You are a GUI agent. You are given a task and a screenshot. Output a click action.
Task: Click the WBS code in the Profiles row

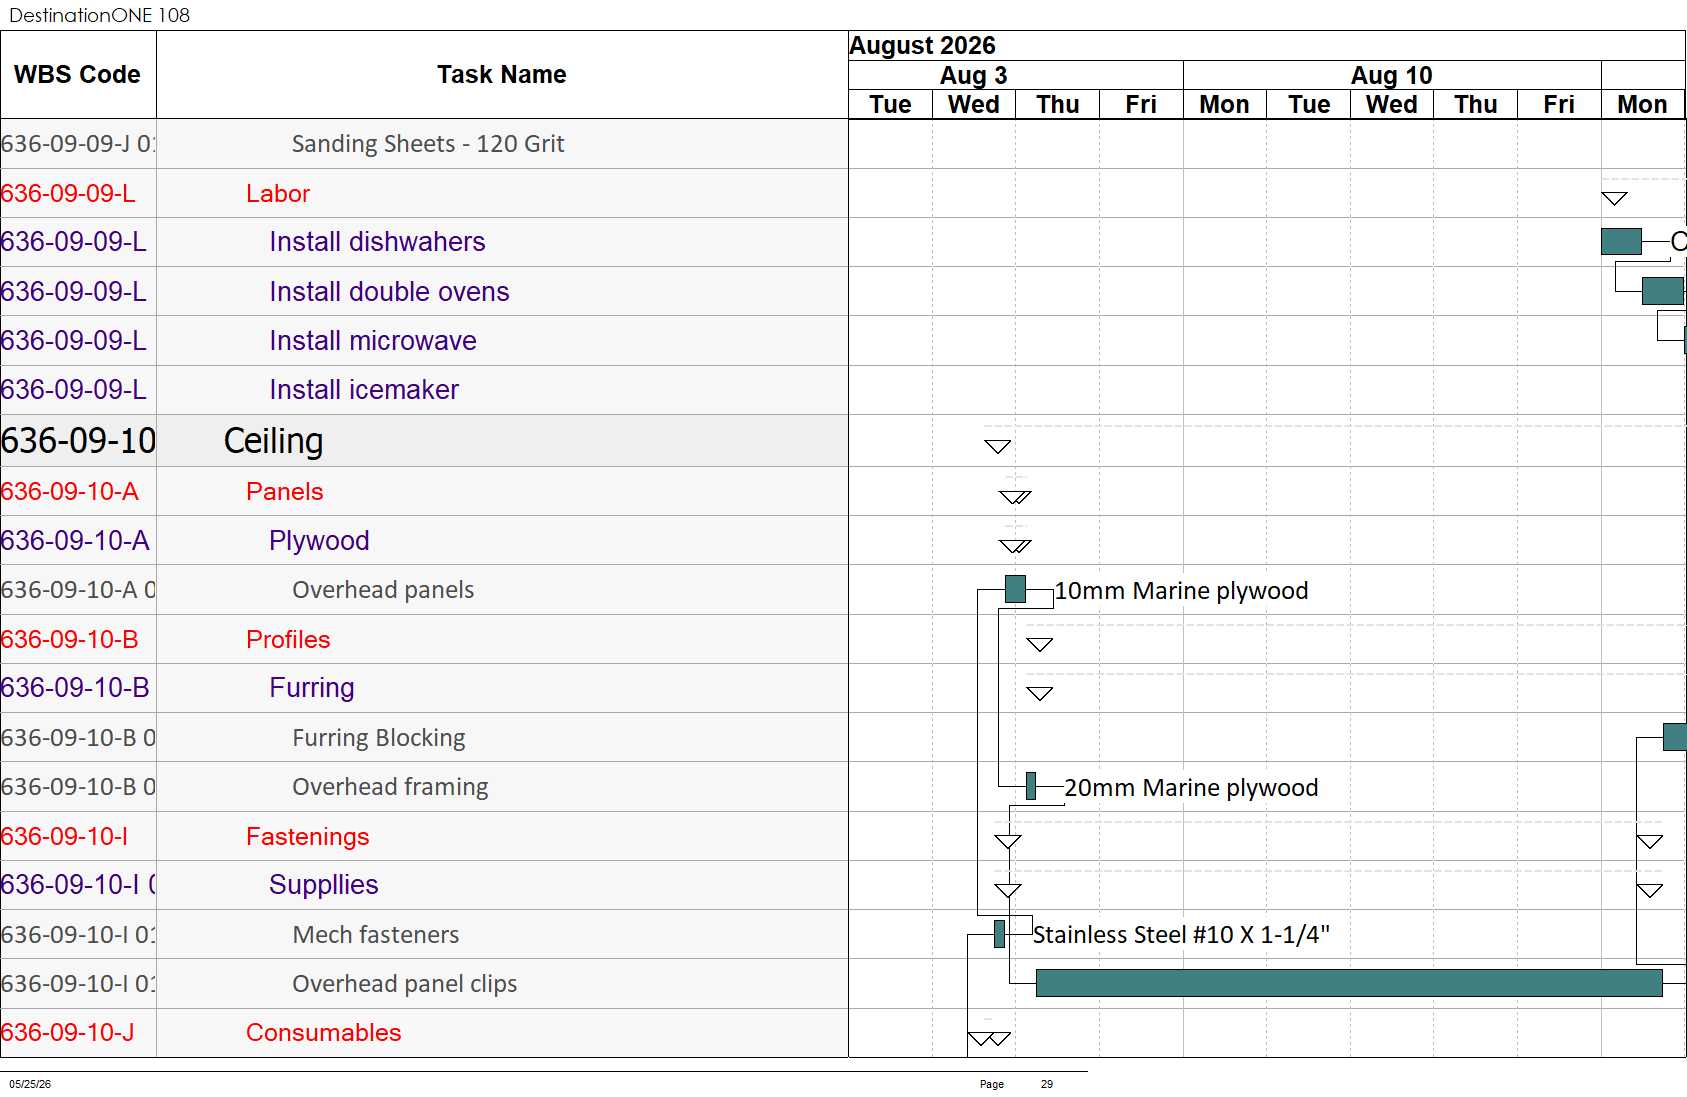(x=70, y=640)
